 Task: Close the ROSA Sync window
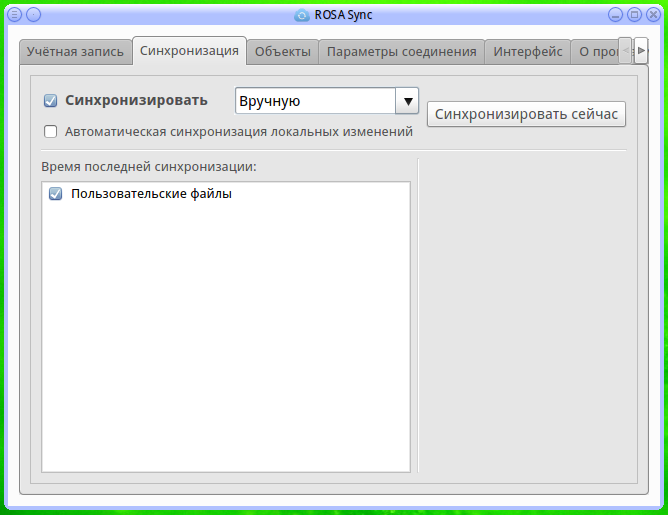654,15
